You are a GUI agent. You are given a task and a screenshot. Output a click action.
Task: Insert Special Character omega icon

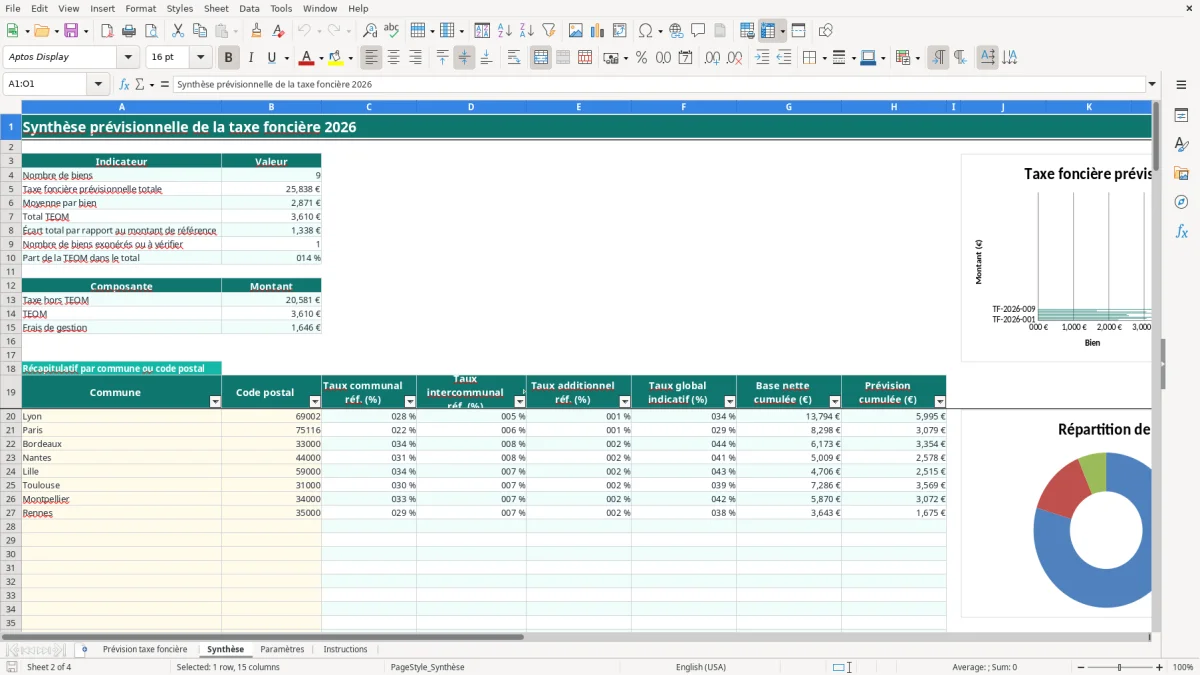click(645, 31)
